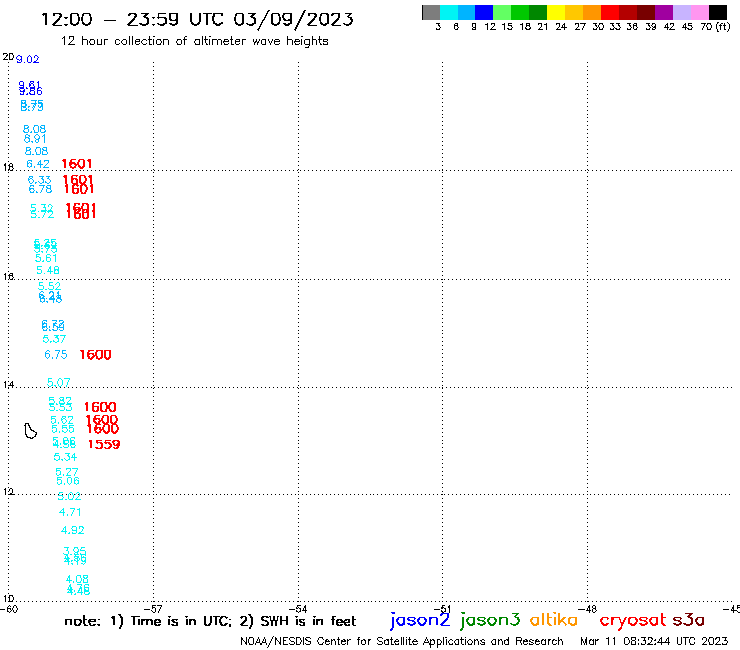This screenshot has width=740, height=650.
Task: Click the subtitle '12 hour collection of altimeter wave heights'
Action: (x=194, y=41)
